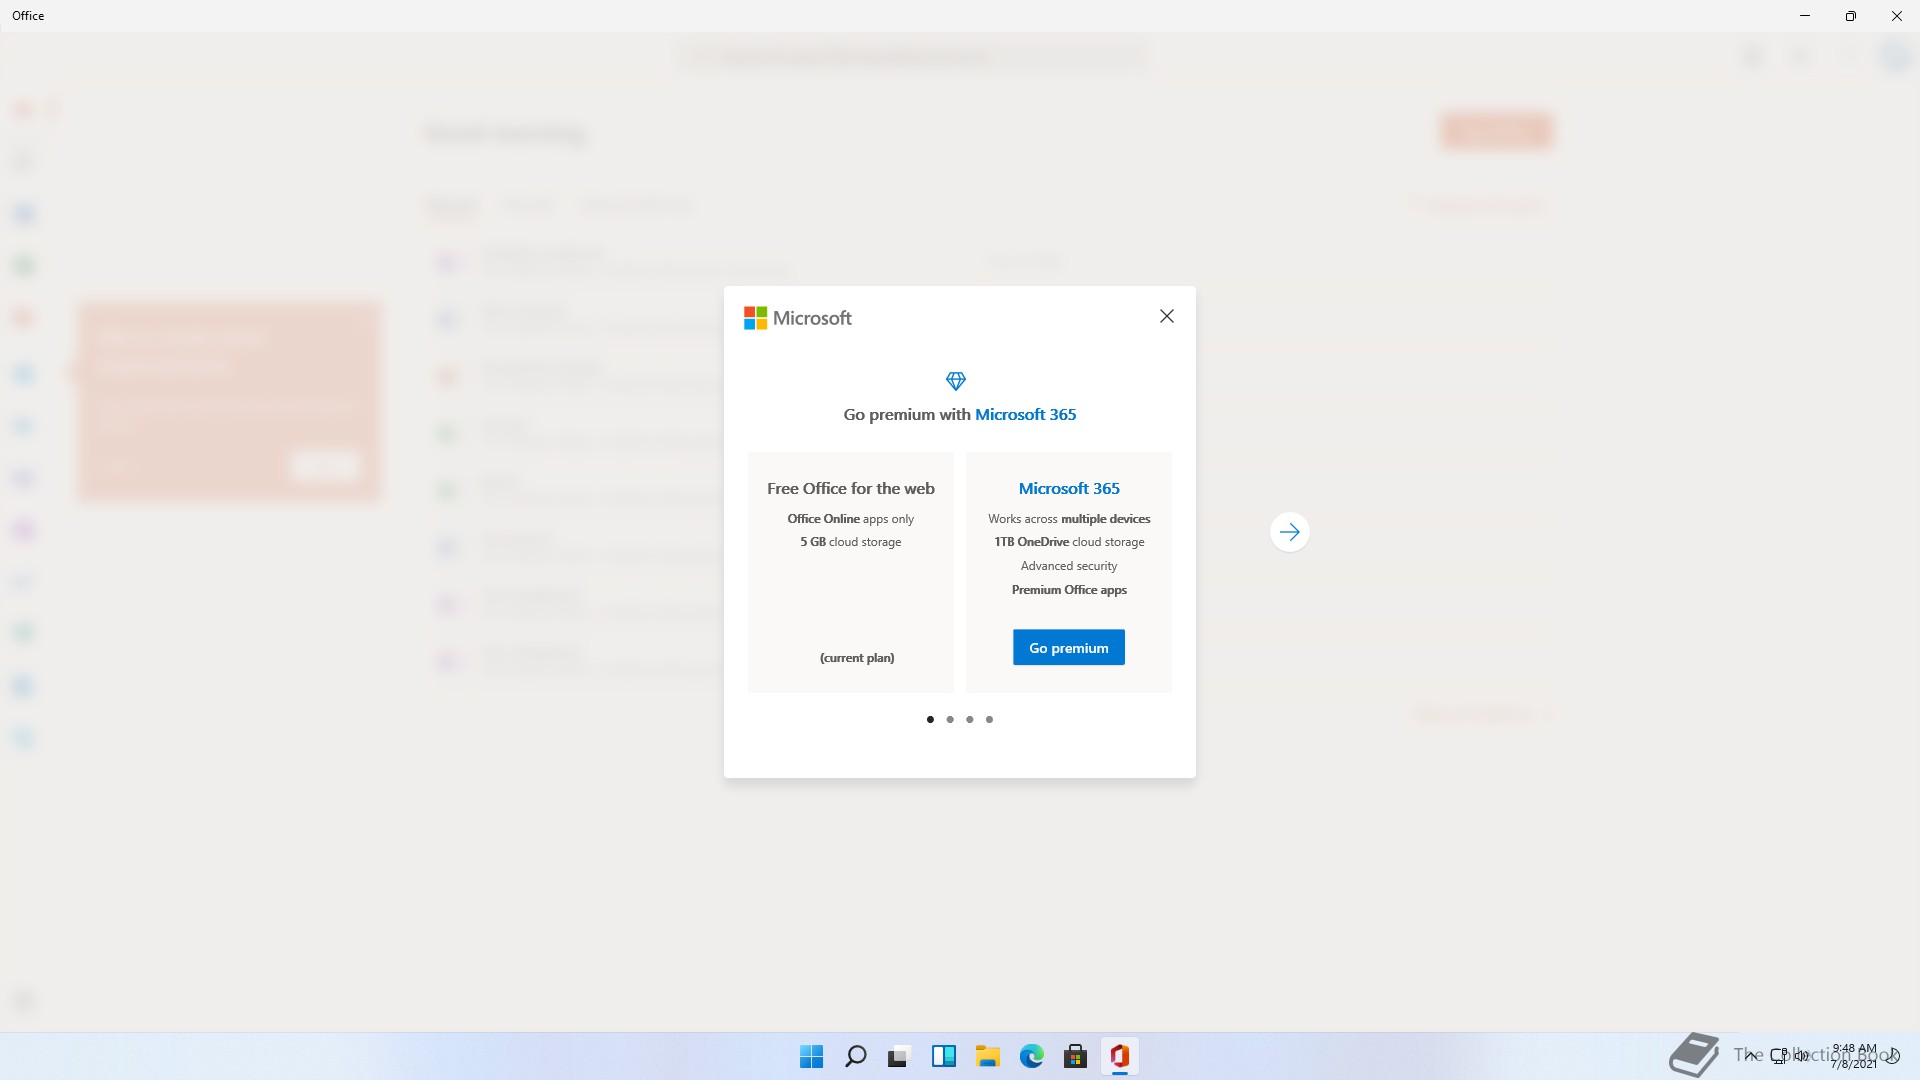Select the second carousel dot
The image size is (1920, 1080).
coord(950,719)
